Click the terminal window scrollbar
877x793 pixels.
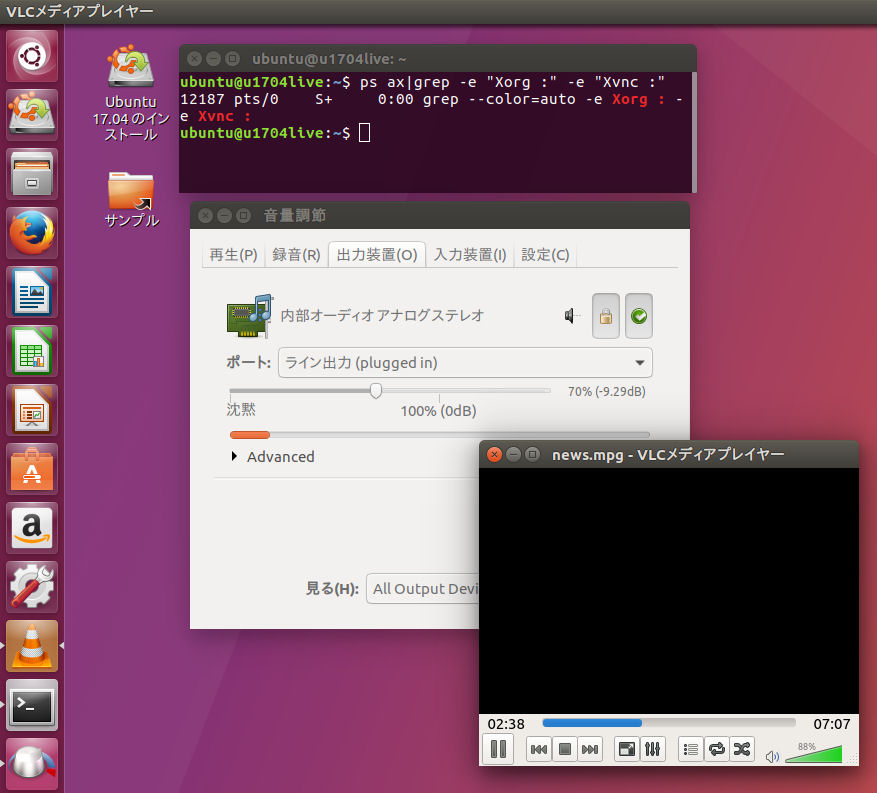click(x=694, y=132)
